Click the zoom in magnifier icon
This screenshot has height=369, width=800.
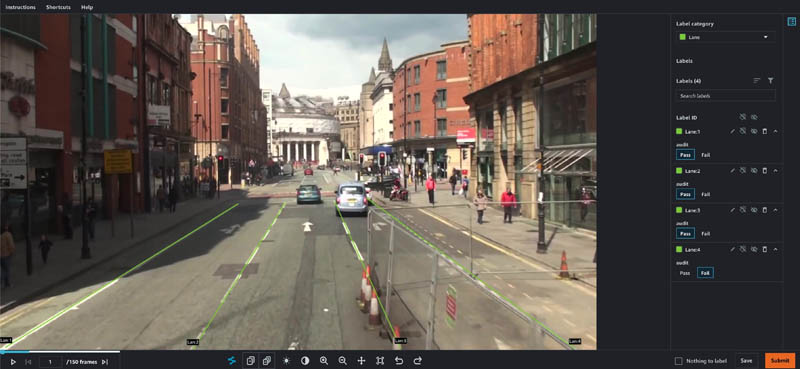(x=323, y=361)
